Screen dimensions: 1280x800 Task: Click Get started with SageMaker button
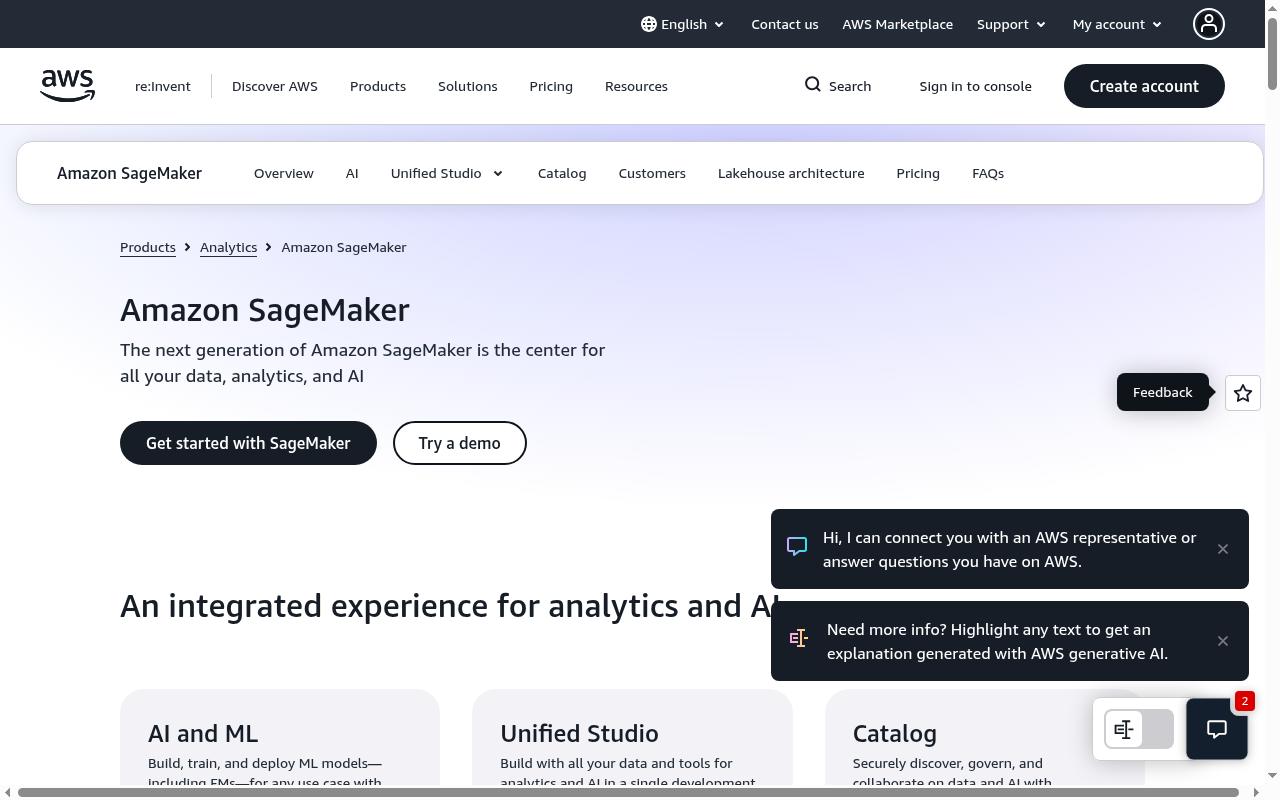248,443
